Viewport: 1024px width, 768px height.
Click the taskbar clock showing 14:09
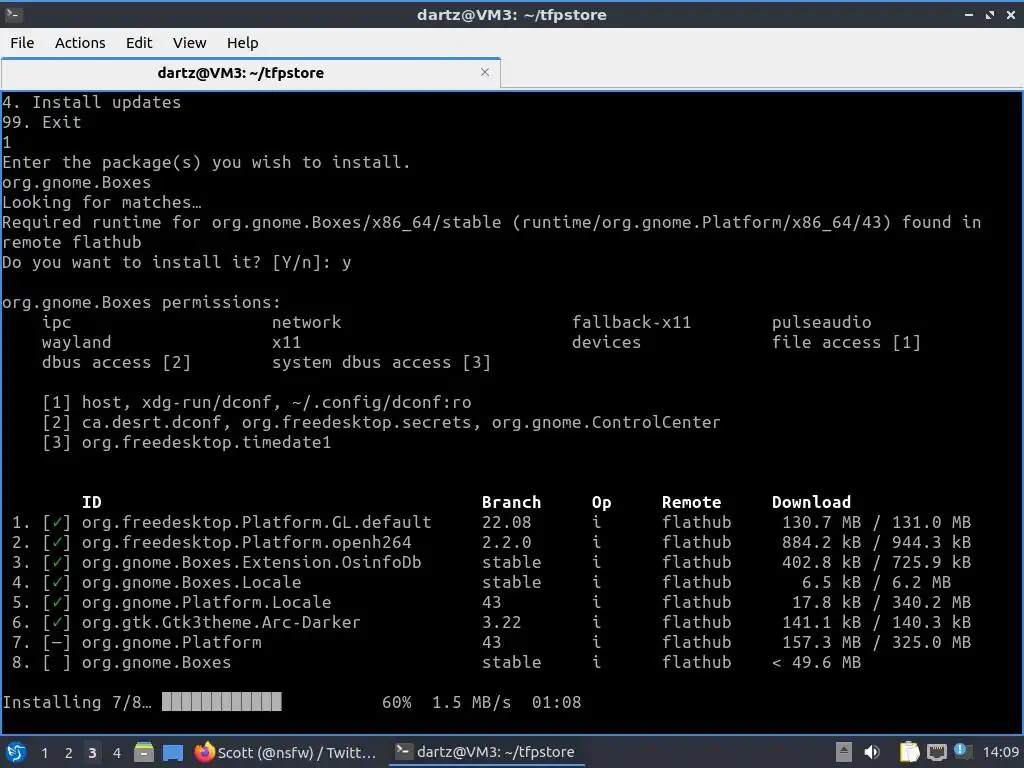tap(1000, 752)
